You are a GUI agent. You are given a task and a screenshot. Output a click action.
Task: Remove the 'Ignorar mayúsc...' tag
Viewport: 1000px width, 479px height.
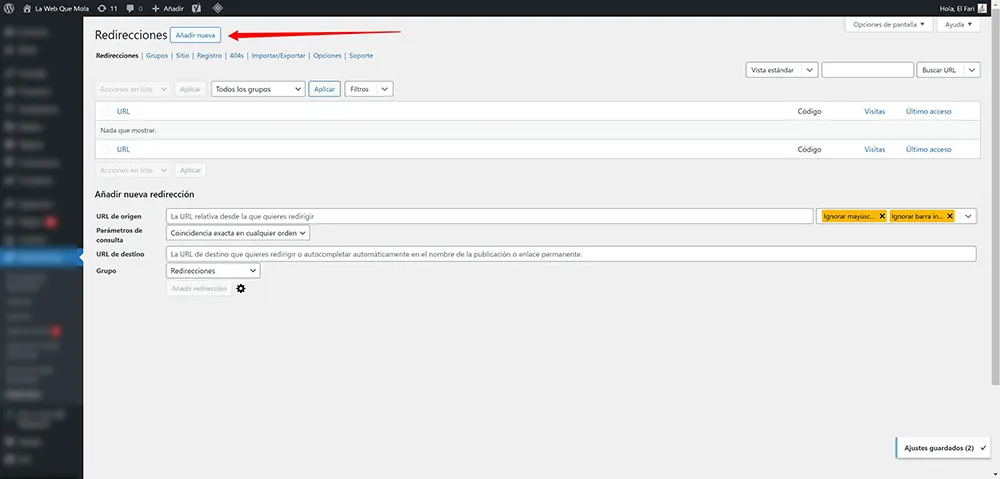(x=882, y=216)
